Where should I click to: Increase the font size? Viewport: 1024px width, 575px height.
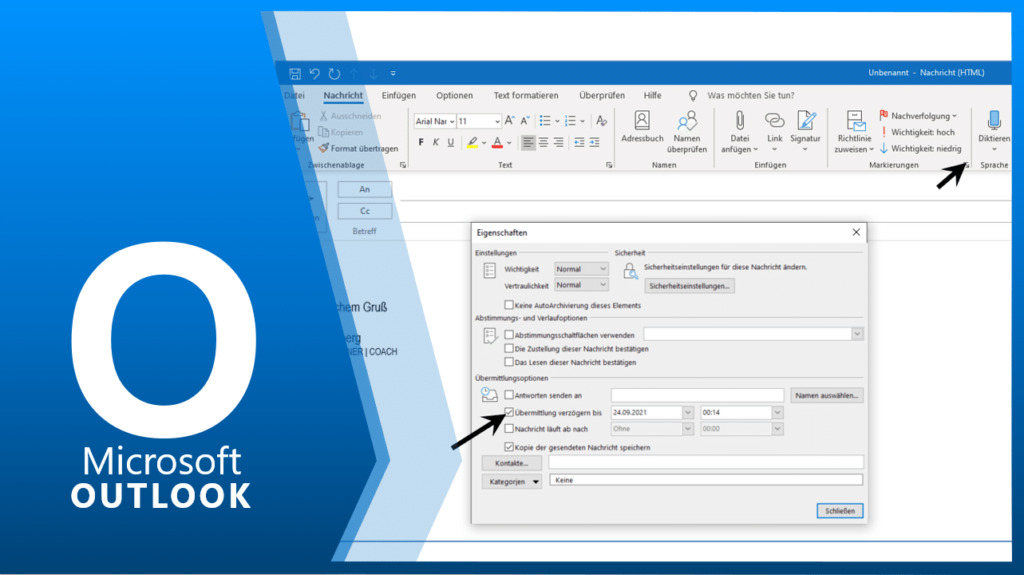509,121
